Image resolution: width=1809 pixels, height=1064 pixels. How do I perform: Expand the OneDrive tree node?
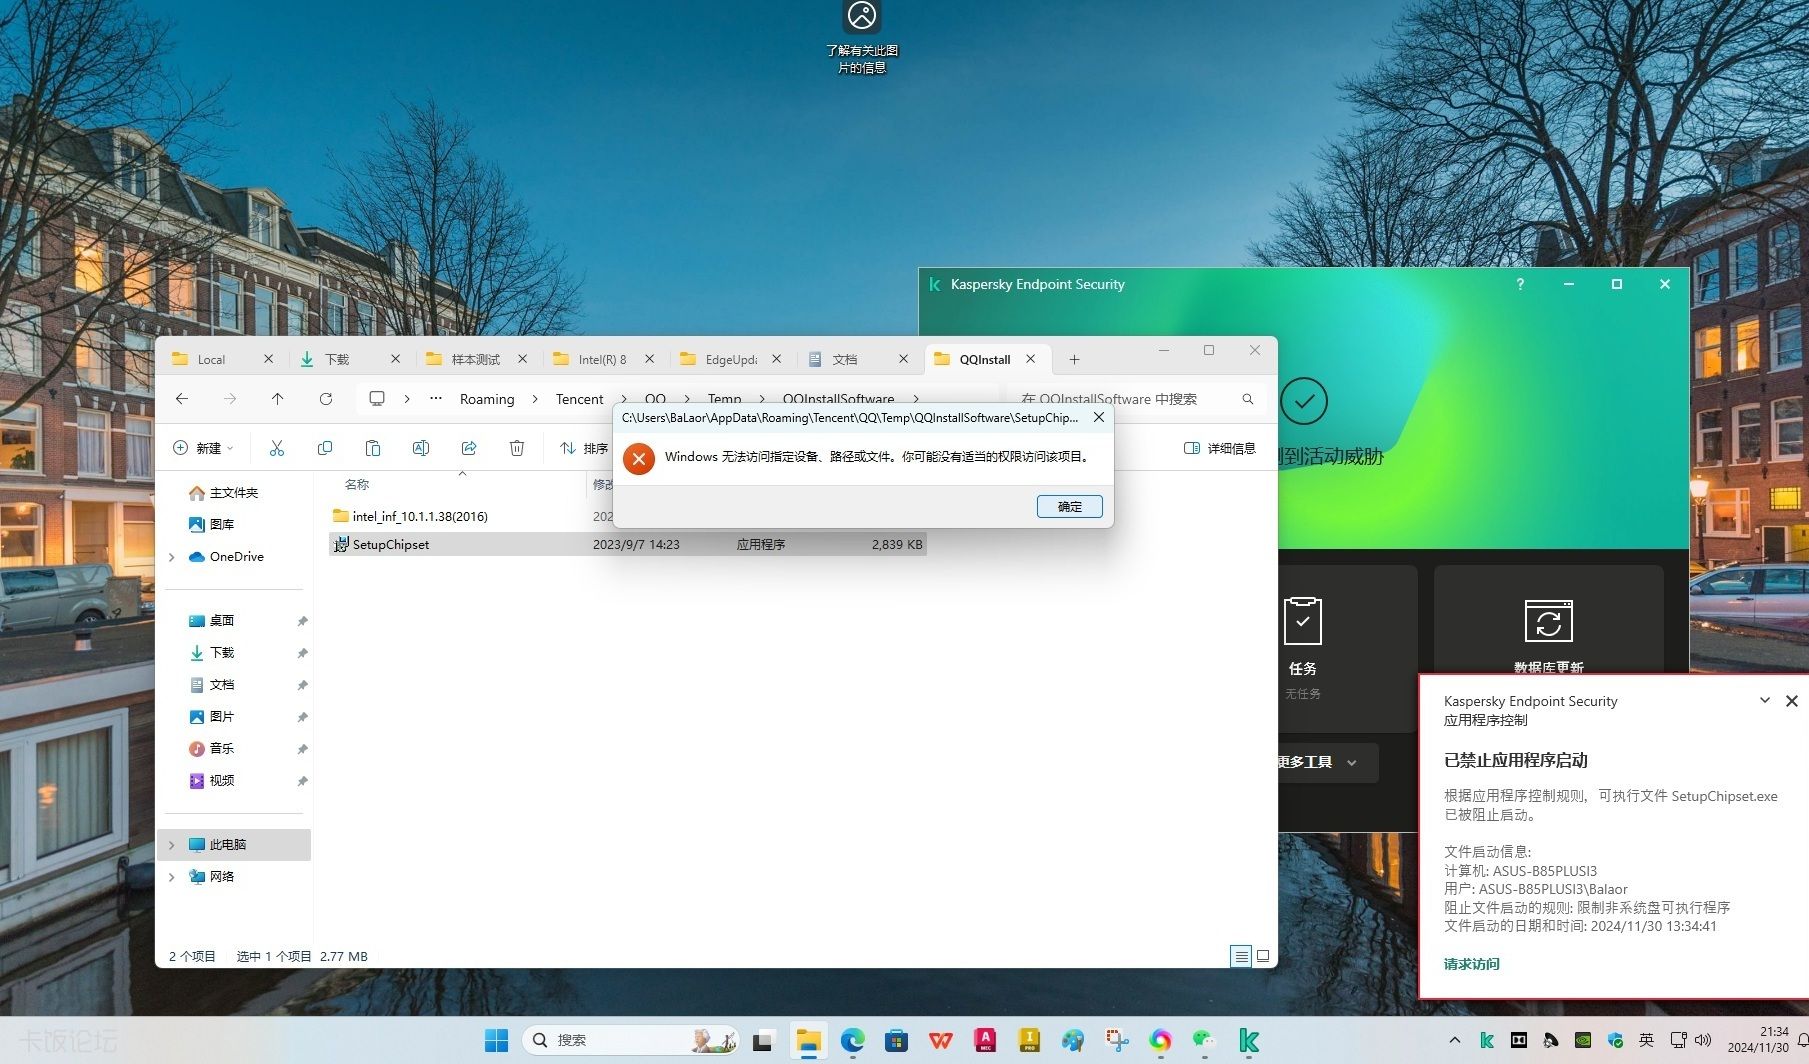tap(172, 556)
